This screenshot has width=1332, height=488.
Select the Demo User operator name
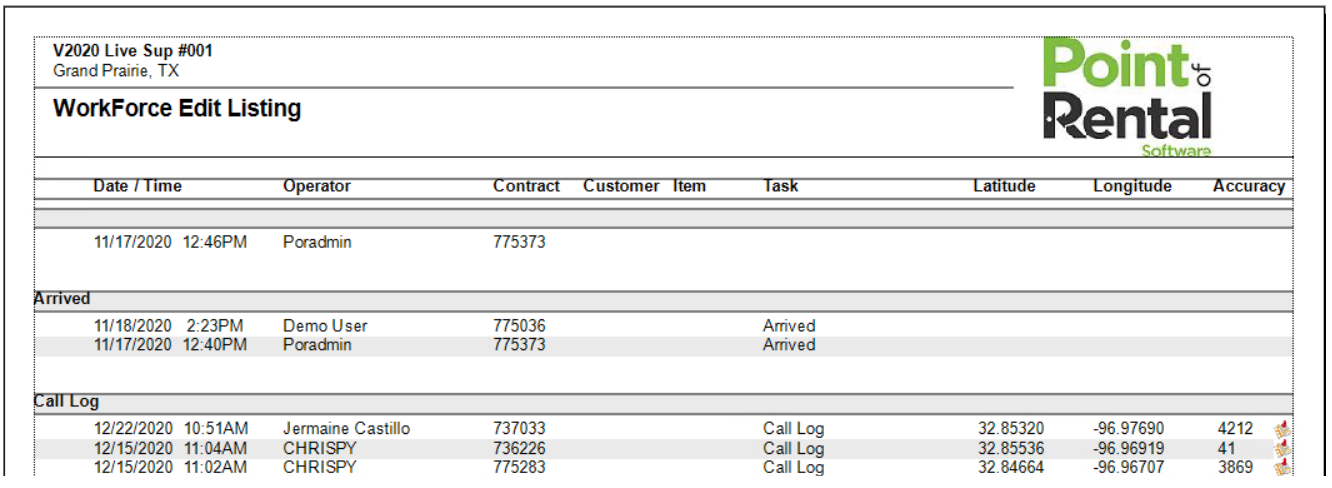(x=325, y=326)
